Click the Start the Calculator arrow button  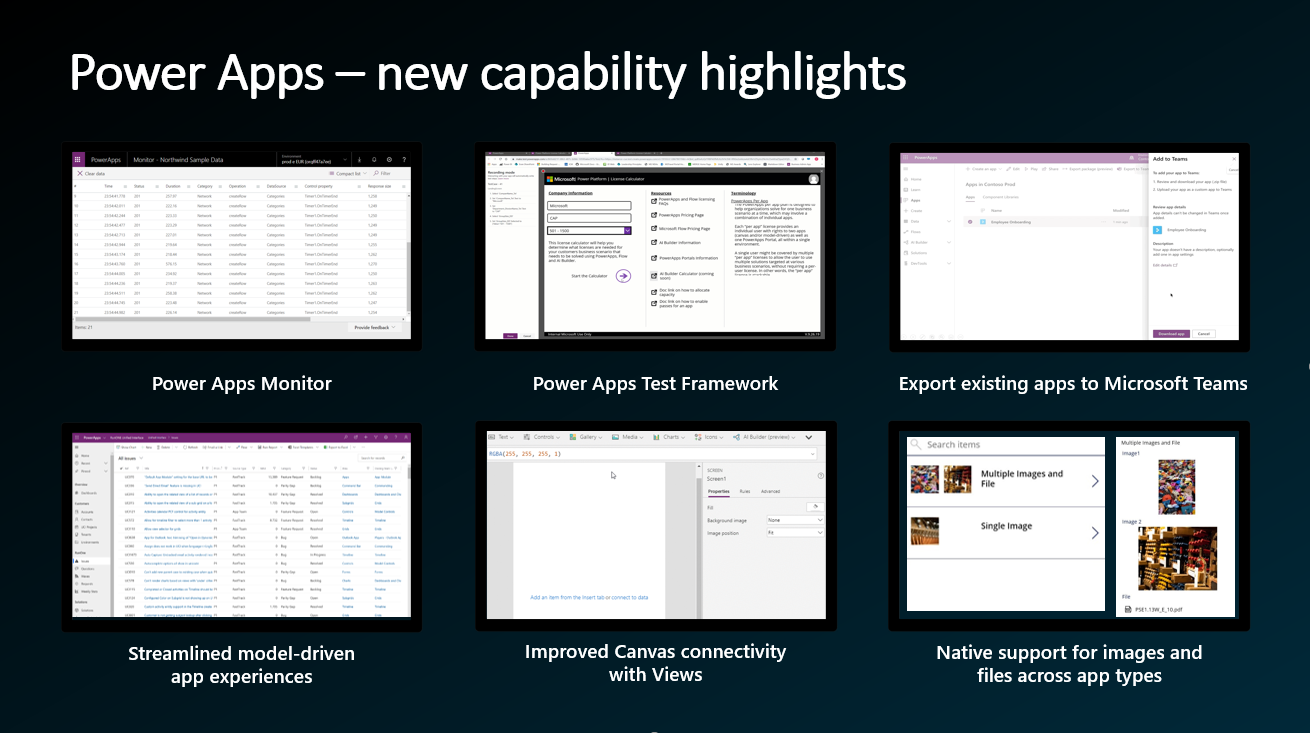click(623, 276)
